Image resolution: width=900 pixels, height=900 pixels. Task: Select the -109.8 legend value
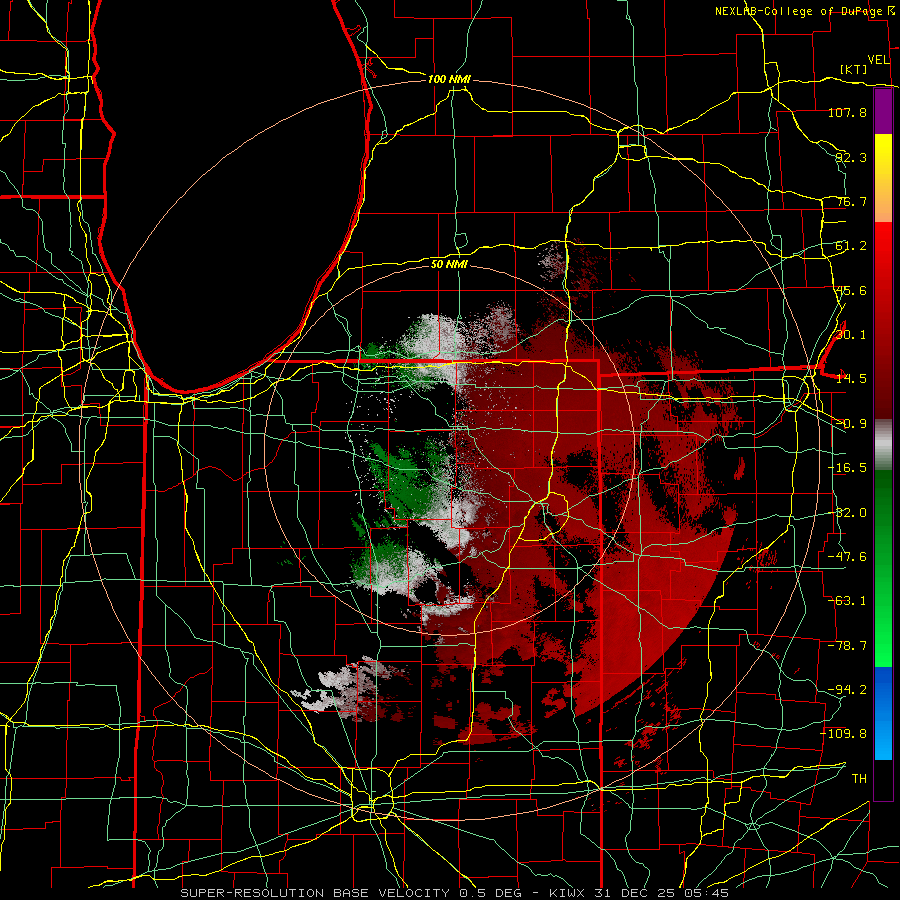coord(844,734)
